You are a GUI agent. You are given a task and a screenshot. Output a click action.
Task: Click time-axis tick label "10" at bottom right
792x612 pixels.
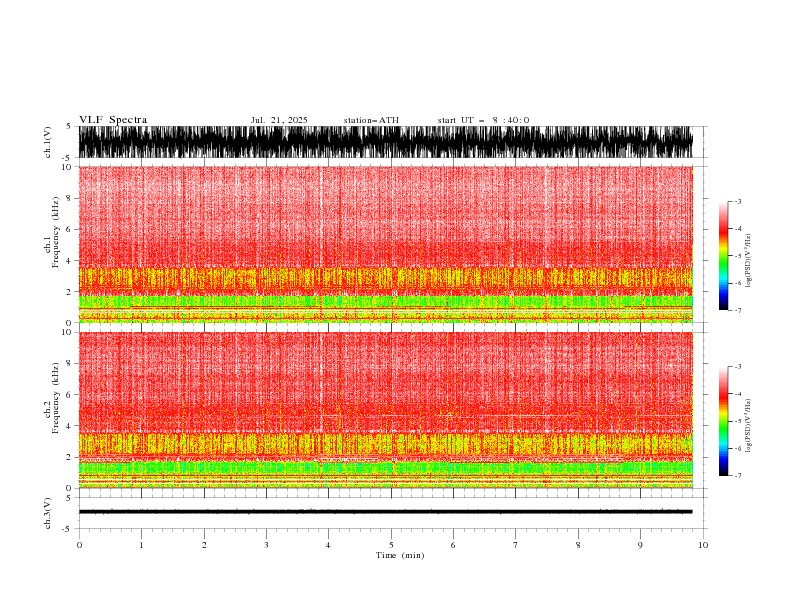[x=703, y=545]
